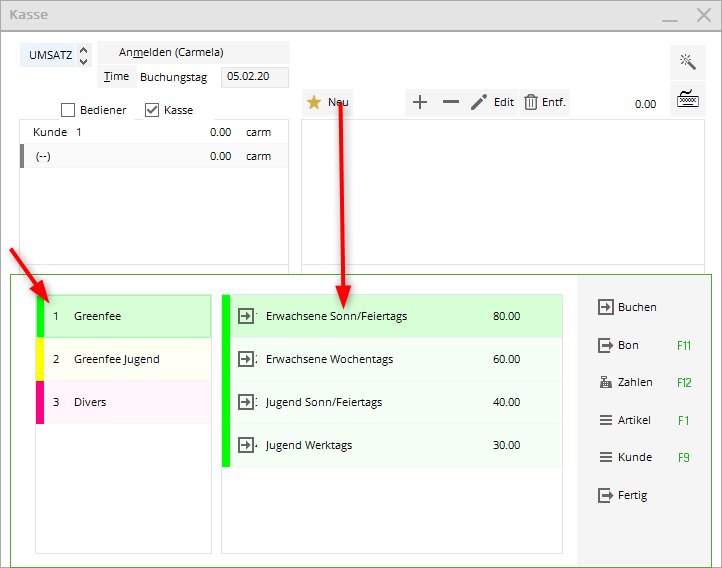The image size is (722, 568).
Task: Enable the Bediener checkbox
Action: click(68, 110)
